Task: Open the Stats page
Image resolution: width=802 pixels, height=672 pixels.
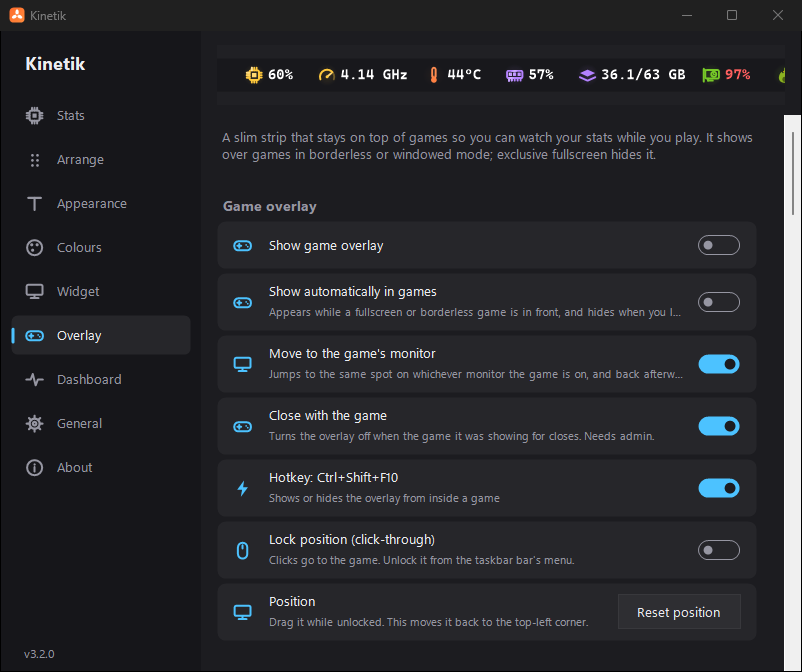Action: 101,116
